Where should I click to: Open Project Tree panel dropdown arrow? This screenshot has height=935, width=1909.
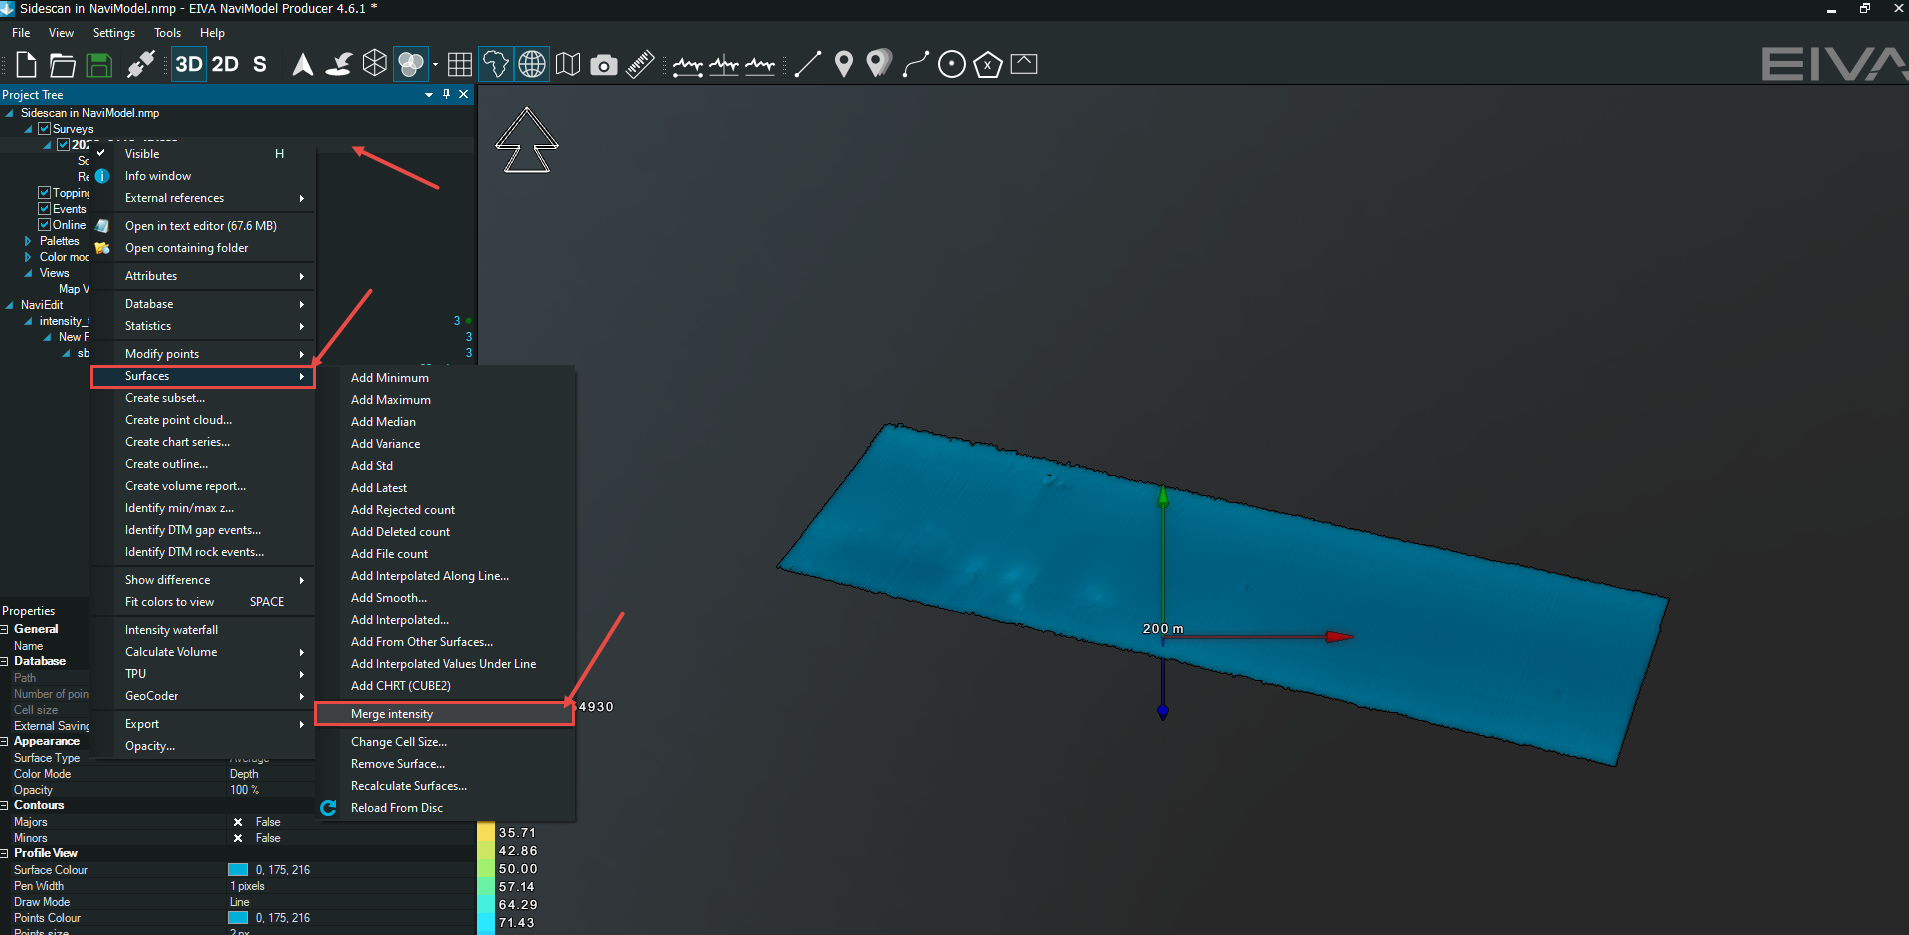[x=429, y=95]
